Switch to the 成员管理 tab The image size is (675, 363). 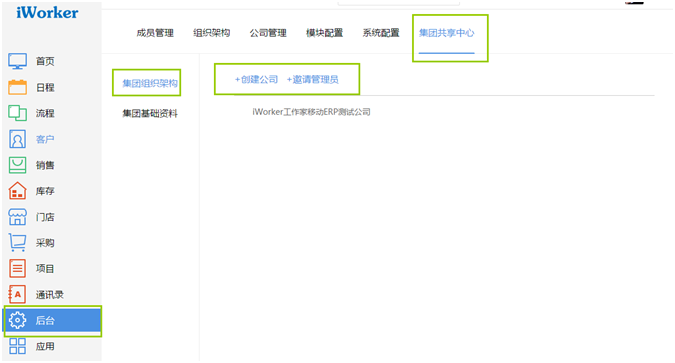[x=155, y=33]
